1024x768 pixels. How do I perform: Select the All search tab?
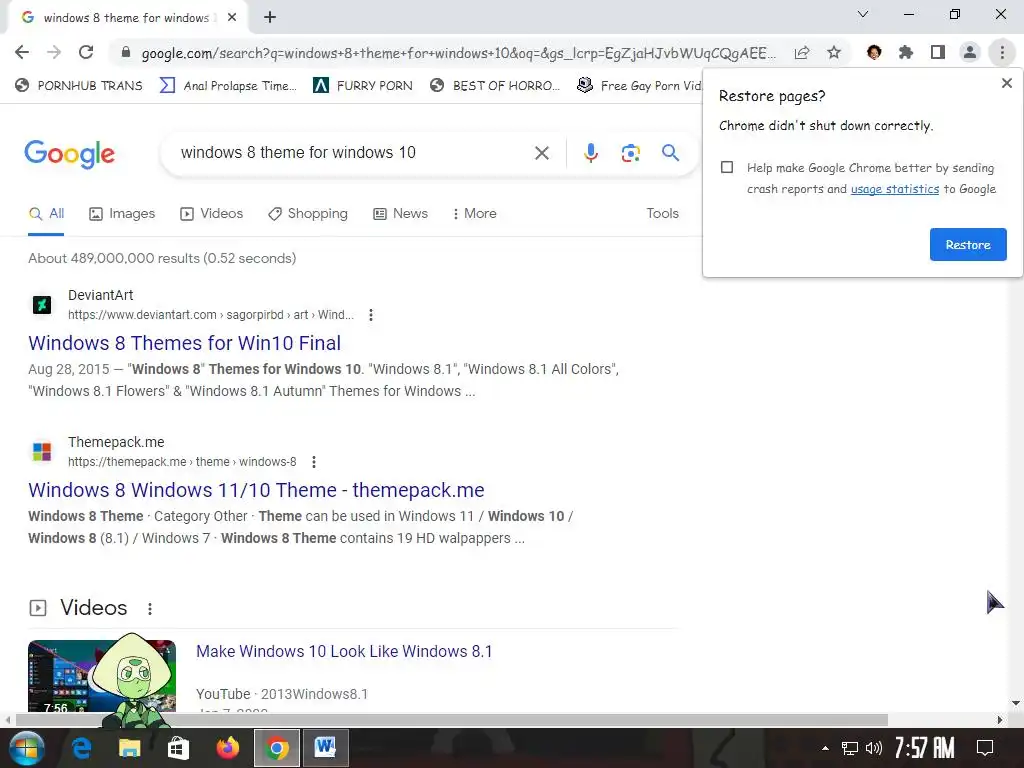tap(46, 214)
